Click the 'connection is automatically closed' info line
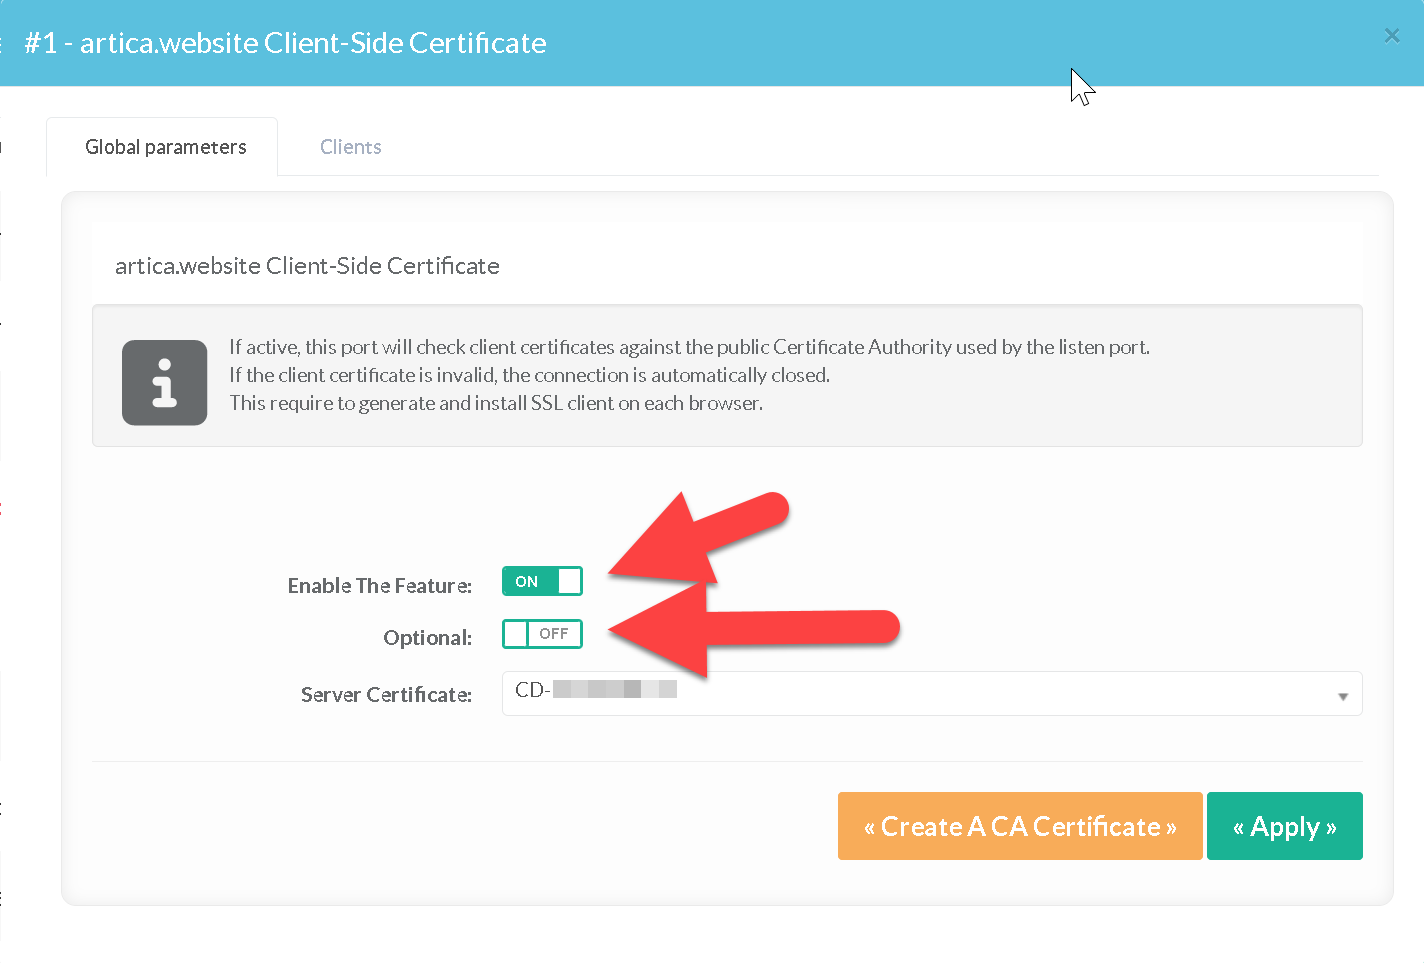 click(x=529, y=375)
